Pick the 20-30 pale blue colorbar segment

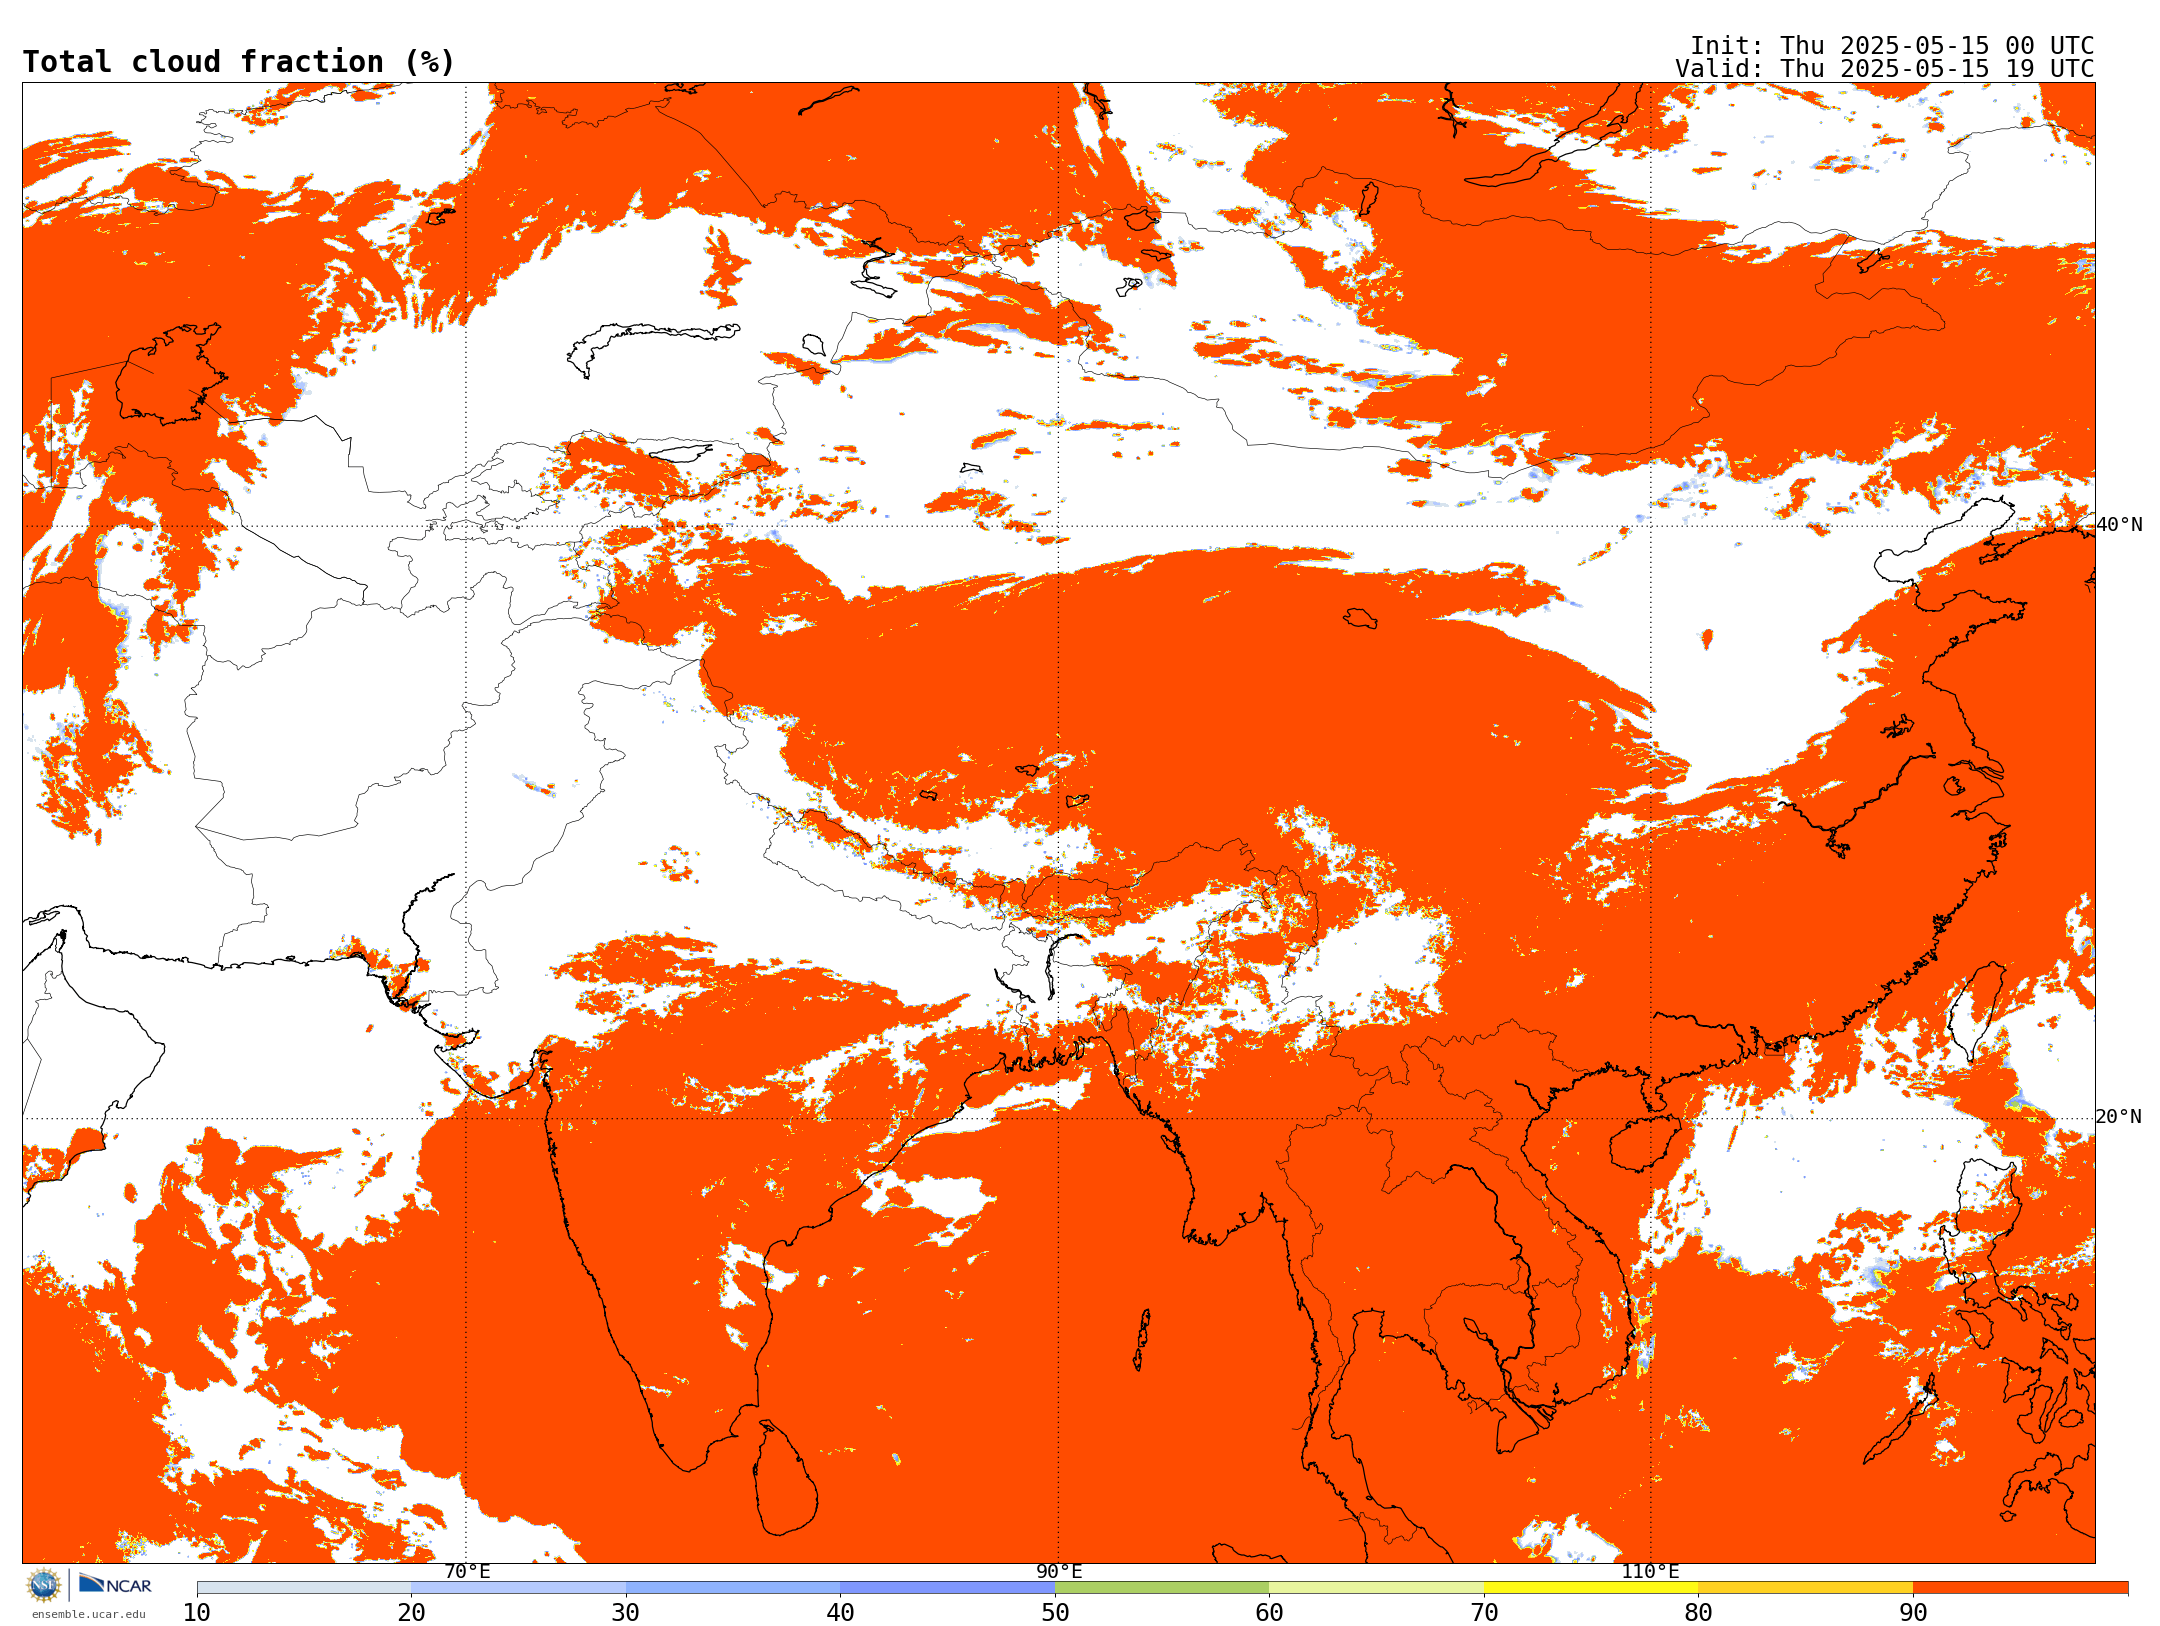tap(518, 1588)
